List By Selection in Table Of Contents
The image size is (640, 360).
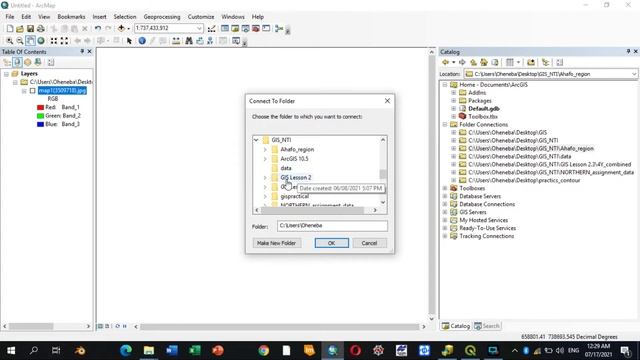[38, 62]
